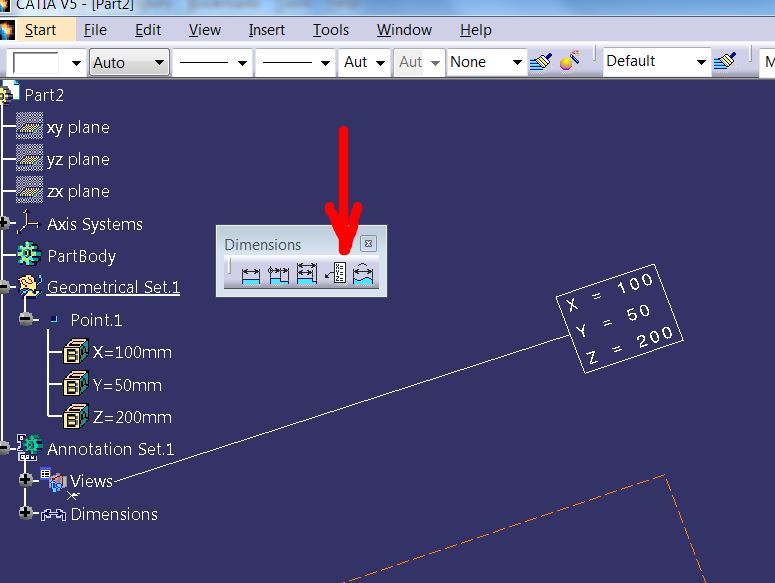The height and width of the screenshot is (583, 775).
Task: Click the Part2 document icon in tree
Action: [9, 92]
